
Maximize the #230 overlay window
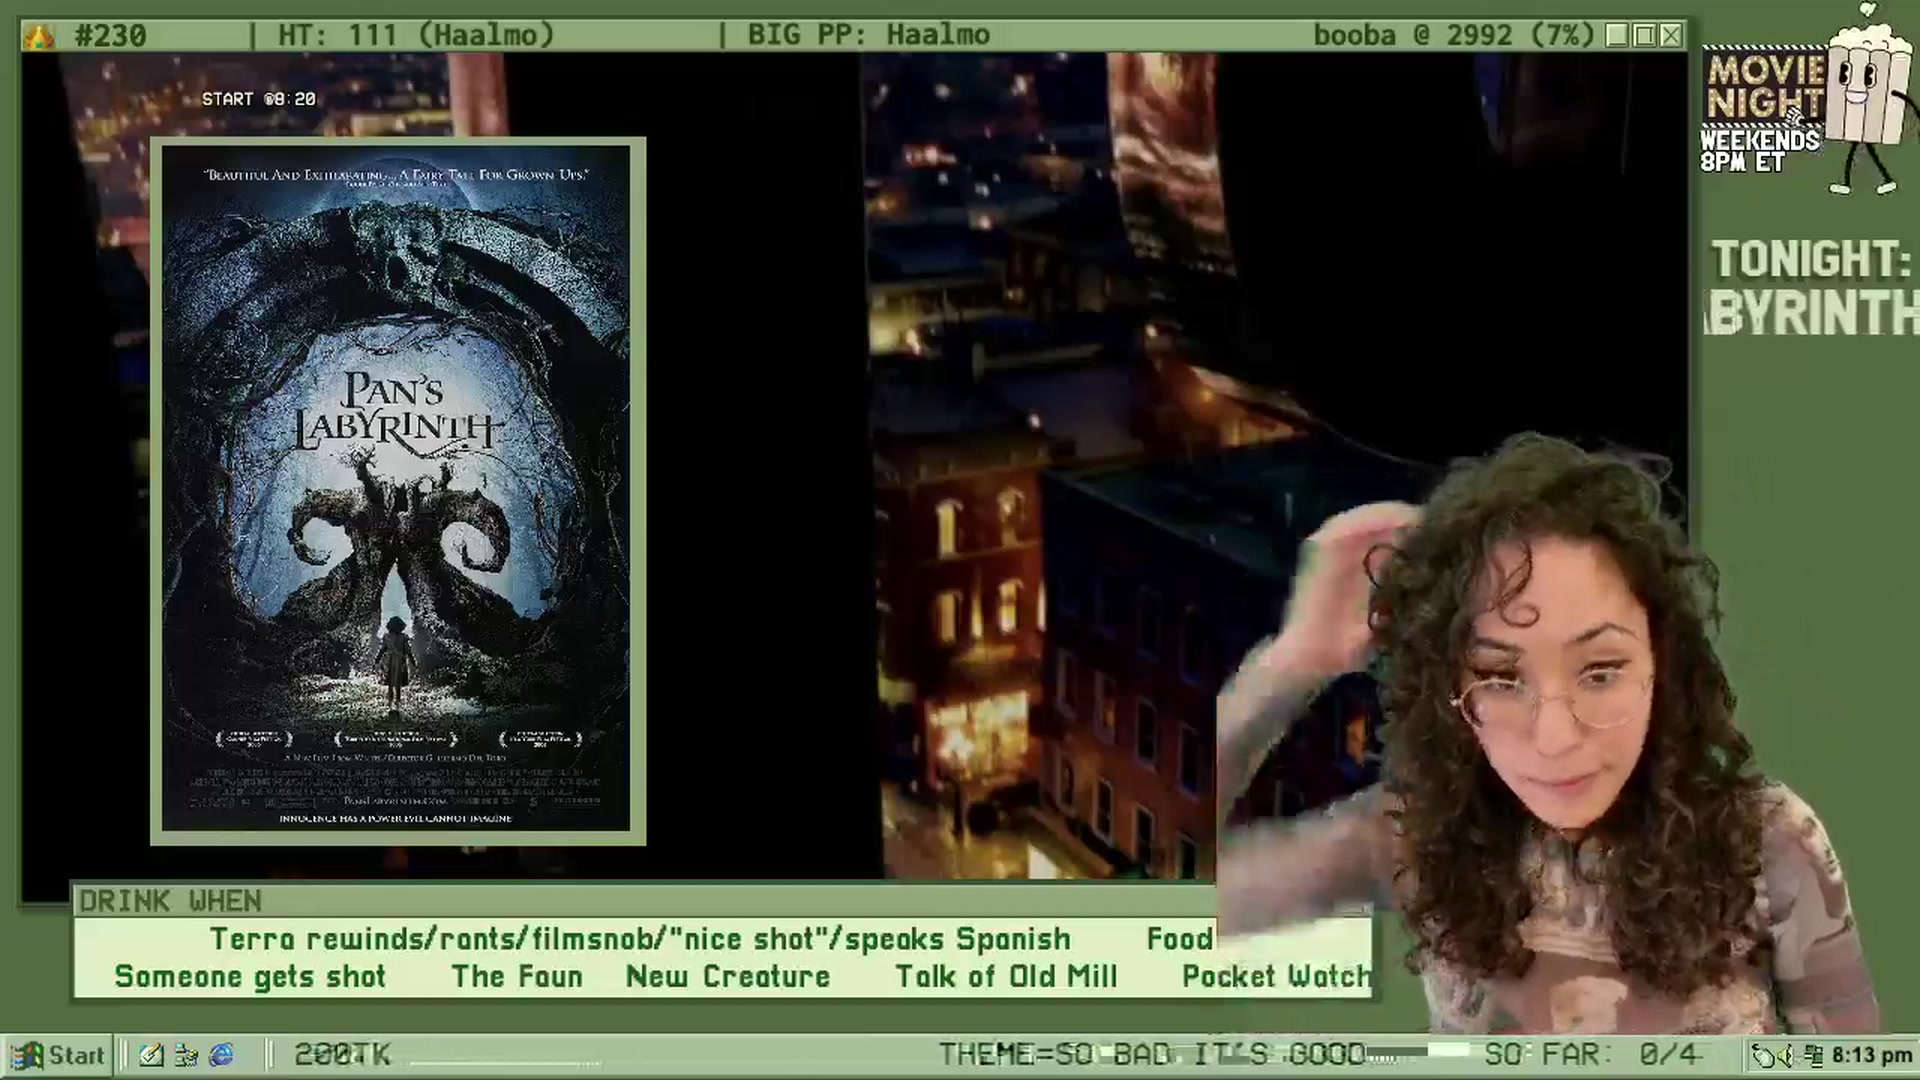click(x=1644, y=36)
